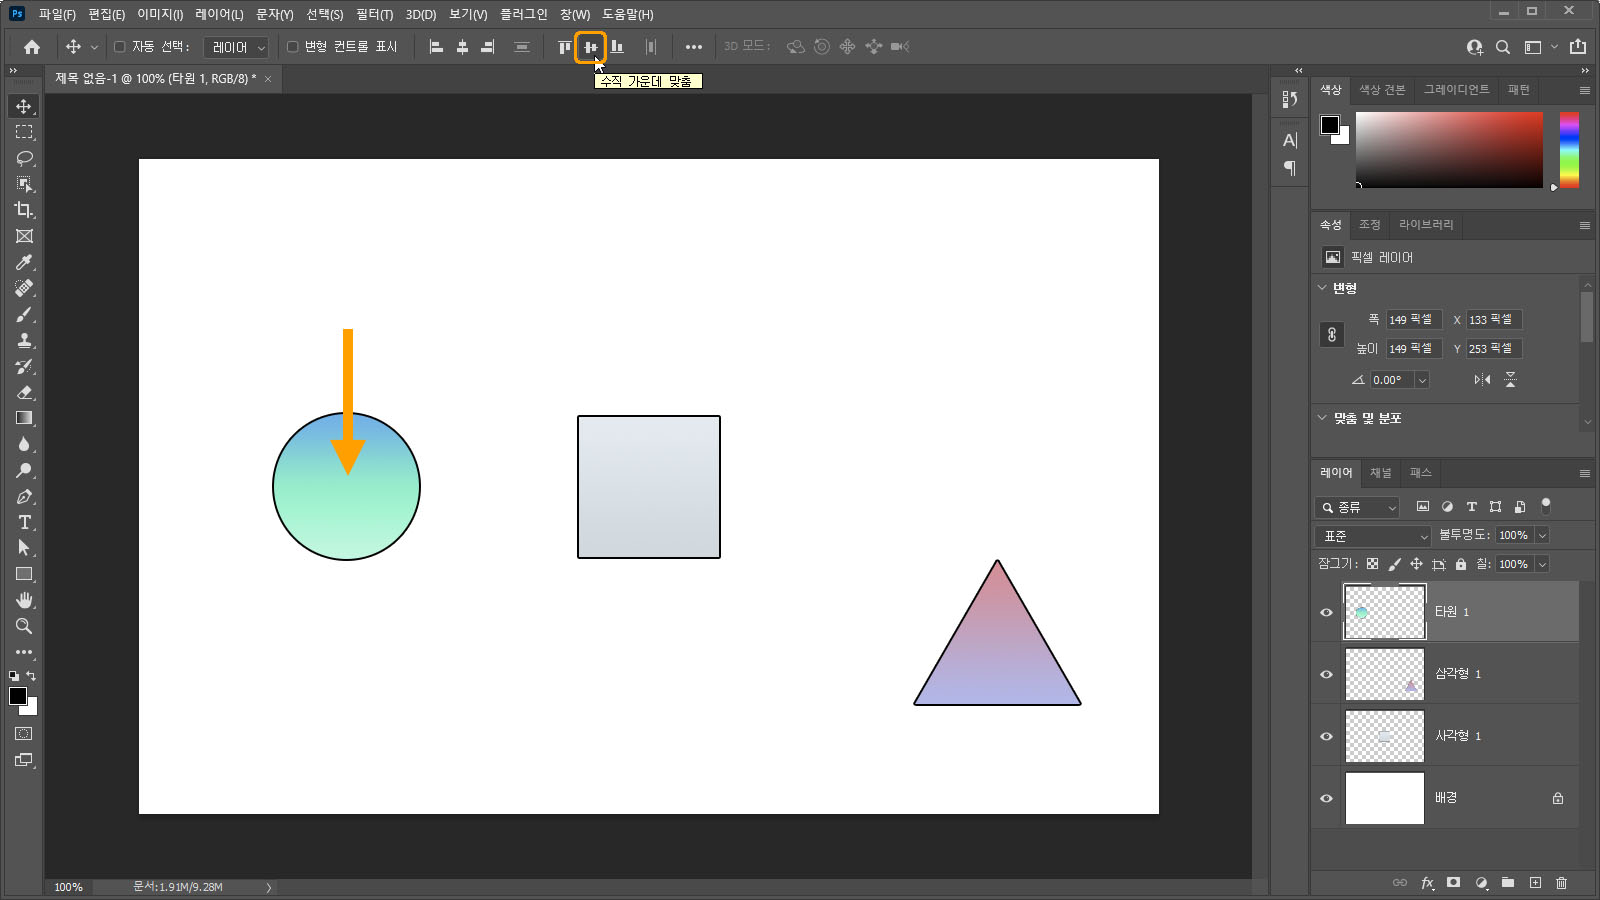This screenshot has width=1600, height=900.
Task: Click the align left edges icon
Action: (436, 47)
